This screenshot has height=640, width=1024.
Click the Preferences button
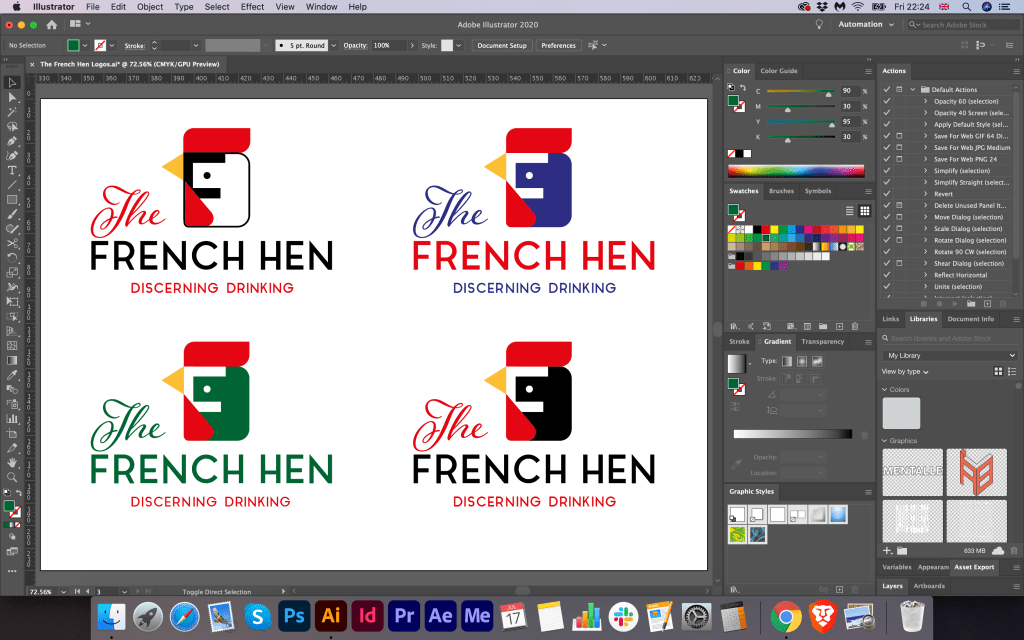coord(558,46)
